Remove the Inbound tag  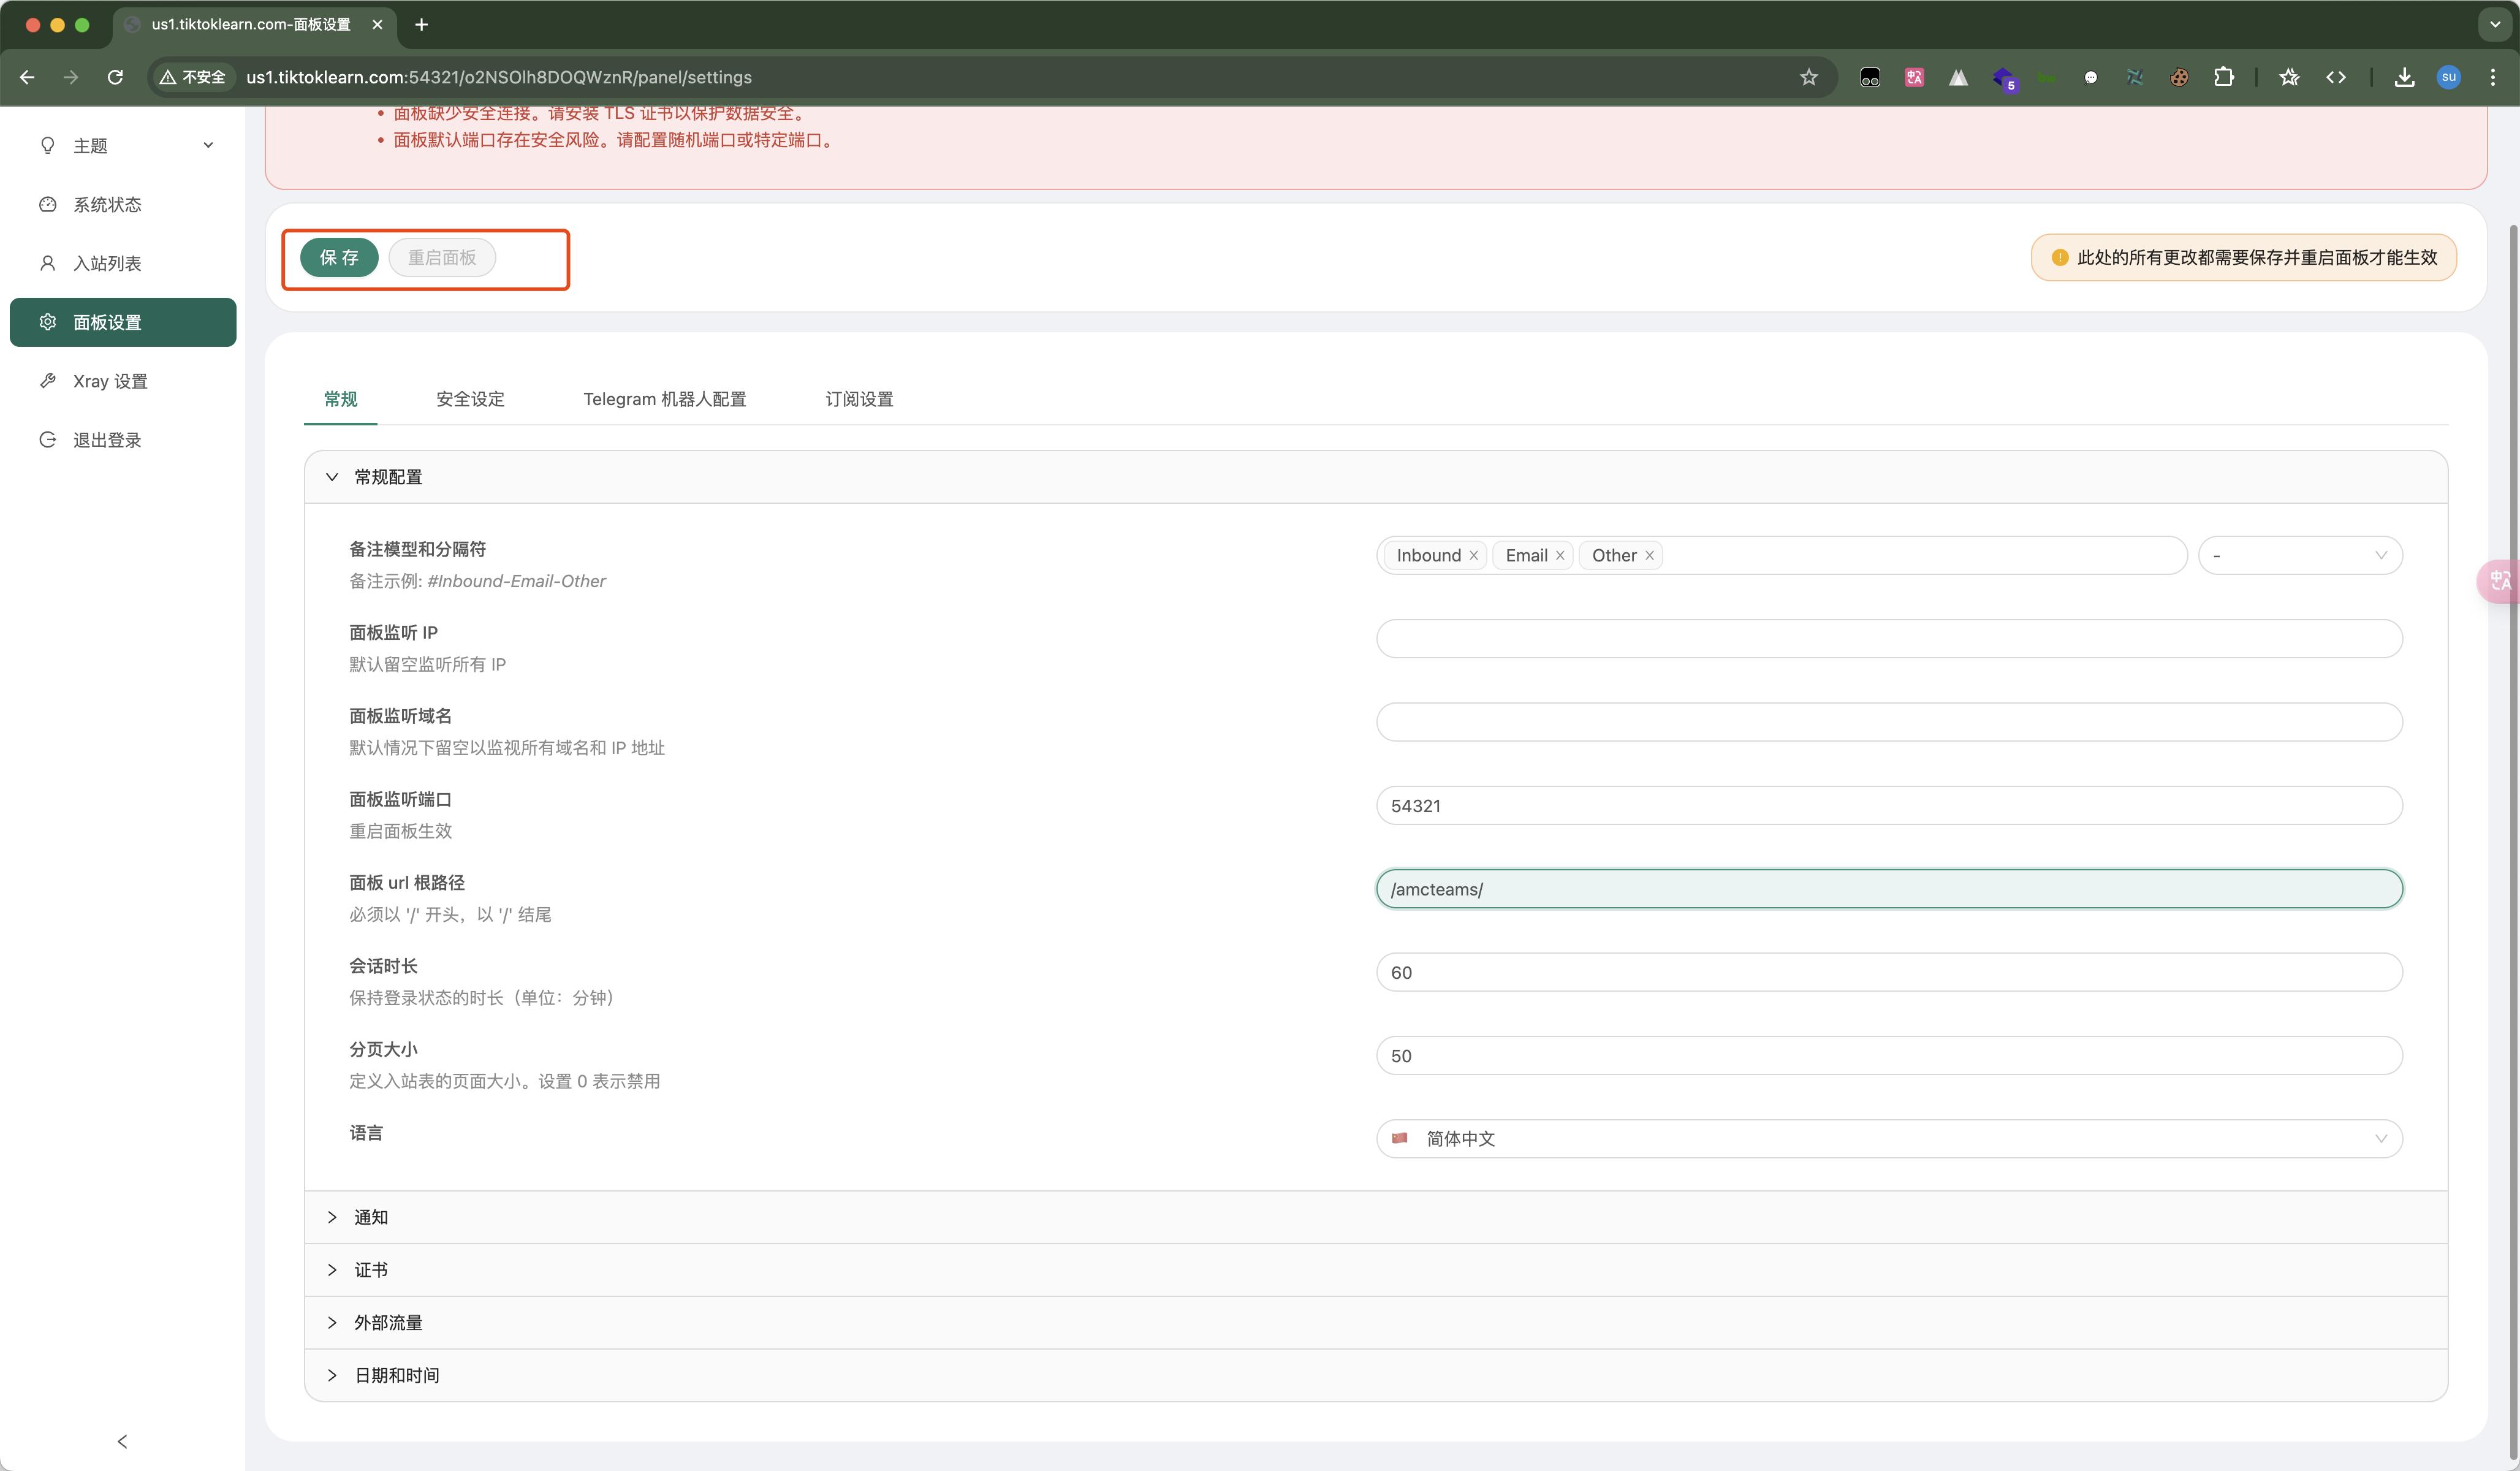(1473, 555)
